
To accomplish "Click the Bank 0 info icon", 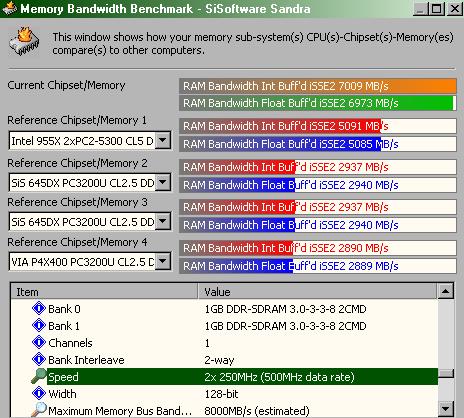I will (x=39, y=308).
